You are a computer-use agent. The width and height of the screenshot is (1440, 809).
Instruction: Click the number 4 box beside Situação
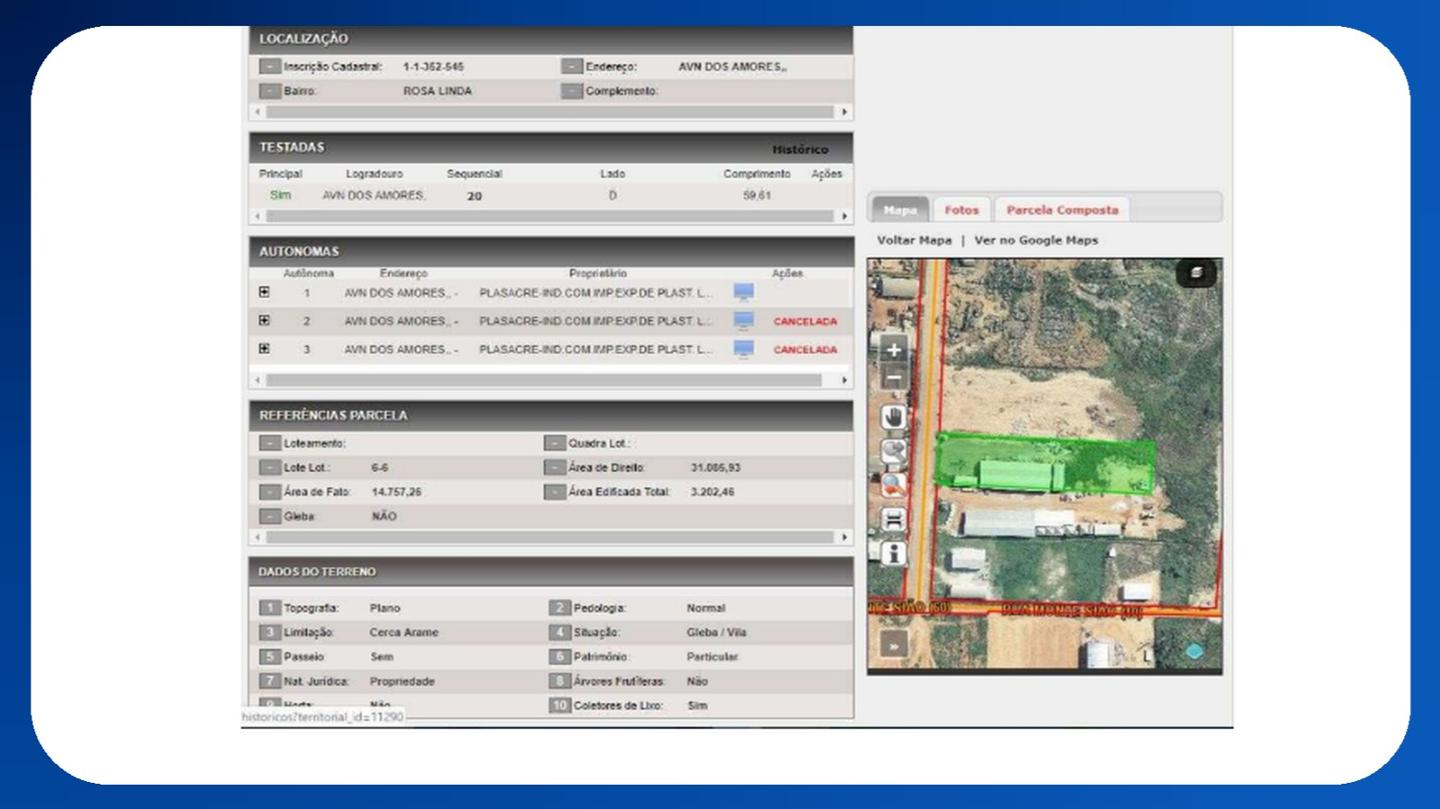pyautogui.click(x=559, y=633)
